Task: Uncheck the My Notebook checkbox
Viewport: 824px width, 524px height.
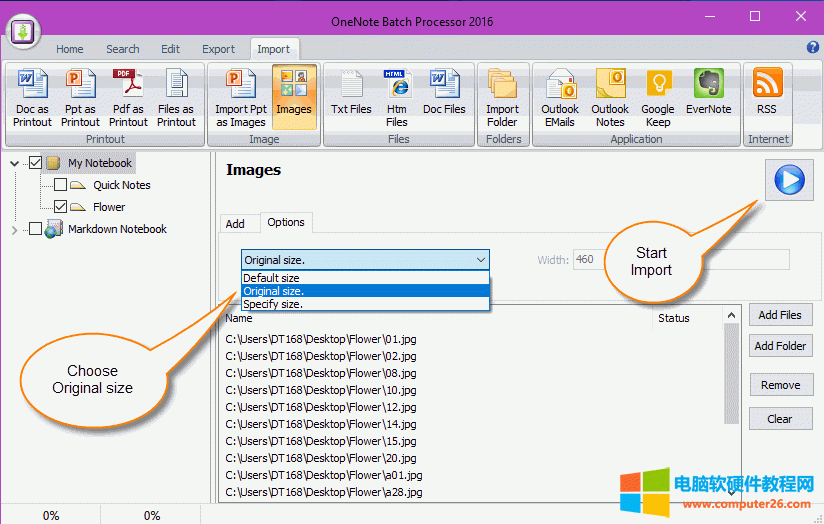Action: (x=36, y=163)
